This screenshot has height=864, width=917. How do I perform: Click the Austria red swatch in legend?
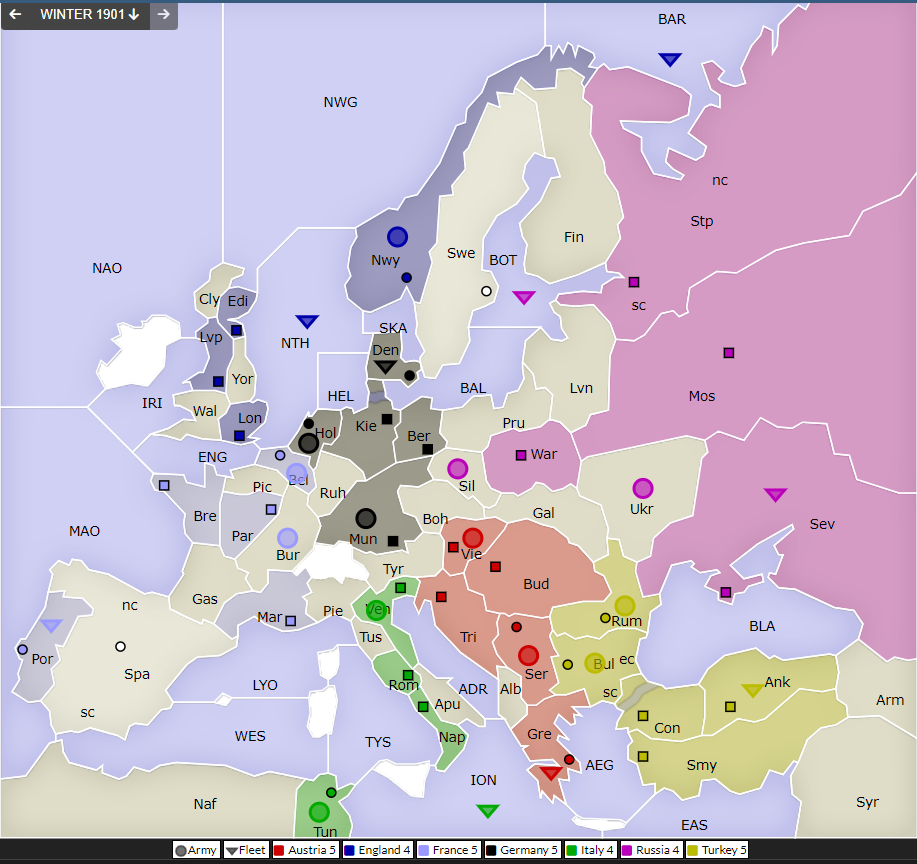coord(279,850)
